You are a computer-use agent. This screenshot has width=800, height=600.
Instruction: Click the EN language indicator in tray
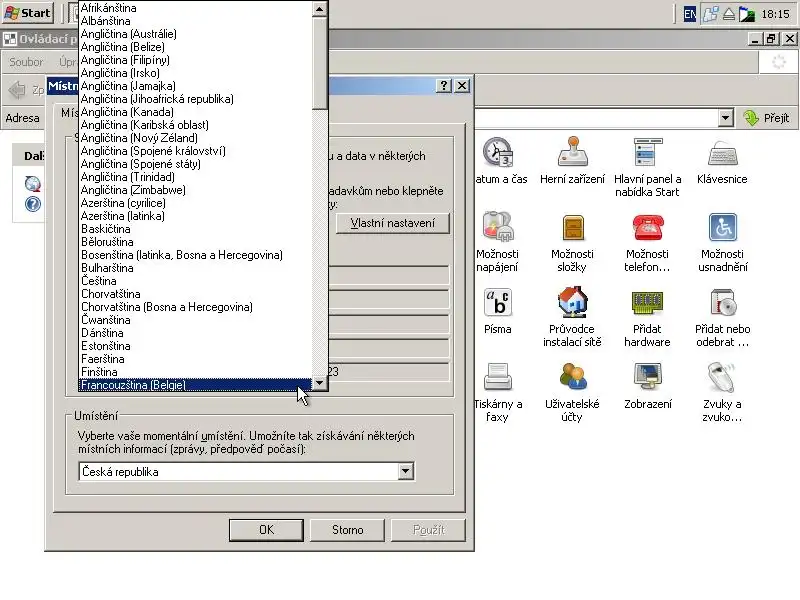tap(690, 14)
